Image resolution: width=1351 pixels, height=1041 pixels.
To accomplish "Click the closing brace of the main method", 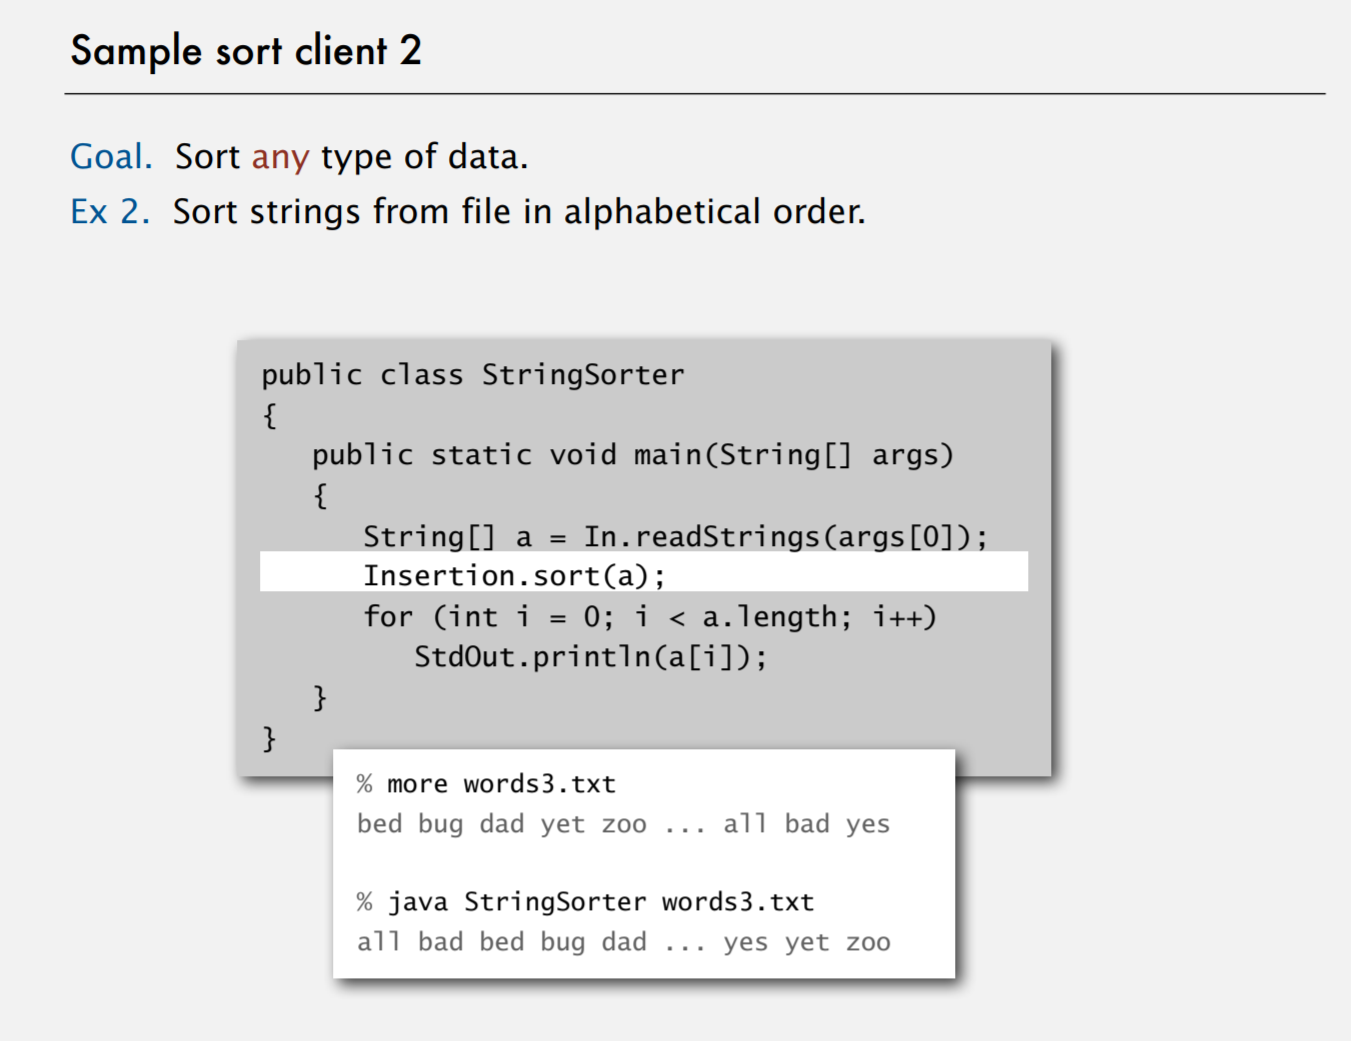I will tap(320, 697).
